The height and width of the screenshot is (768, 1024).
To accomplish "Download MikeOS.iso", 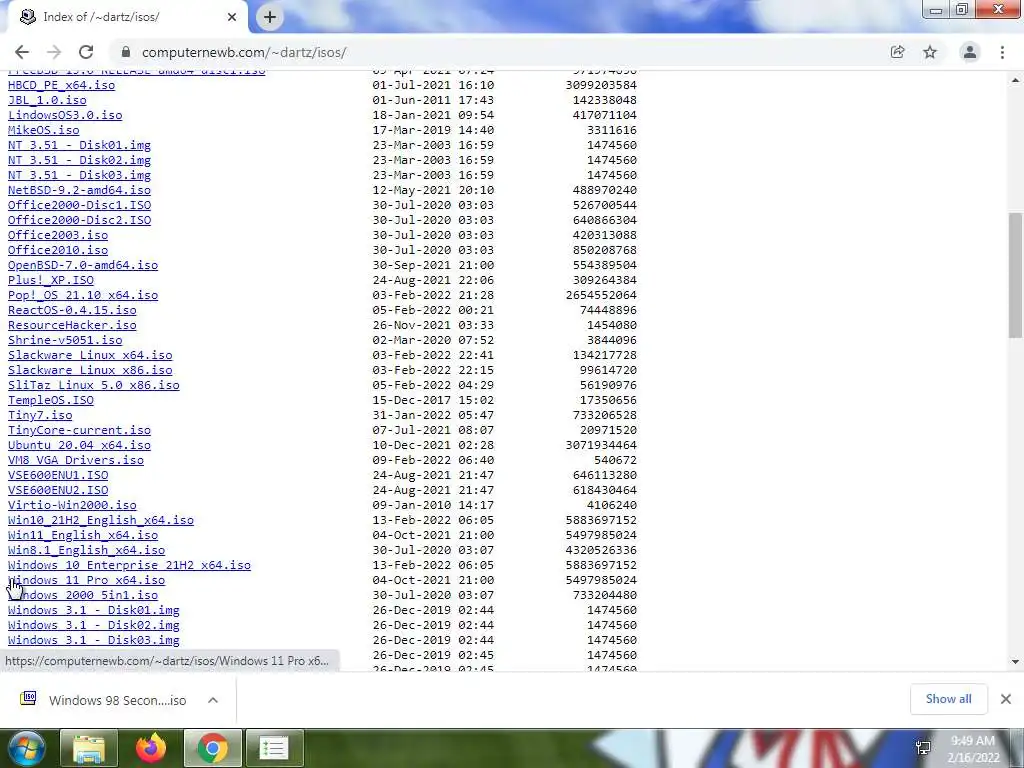I will pos(44,130).
